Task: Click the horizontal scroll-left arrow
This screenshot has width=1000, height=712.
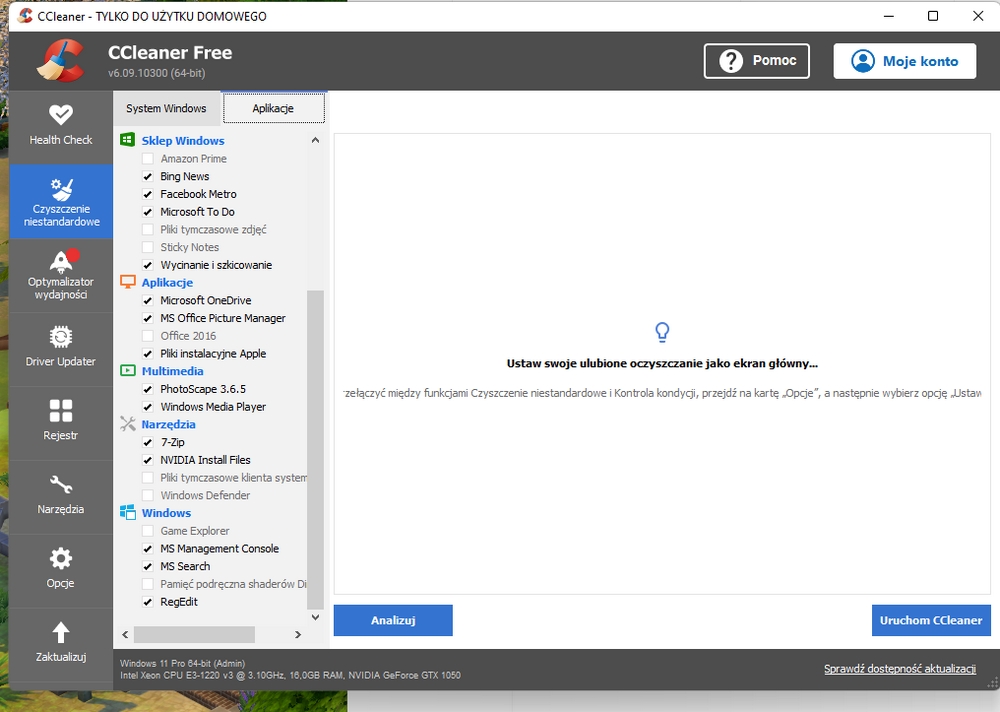Action: [x=125, y=634]
